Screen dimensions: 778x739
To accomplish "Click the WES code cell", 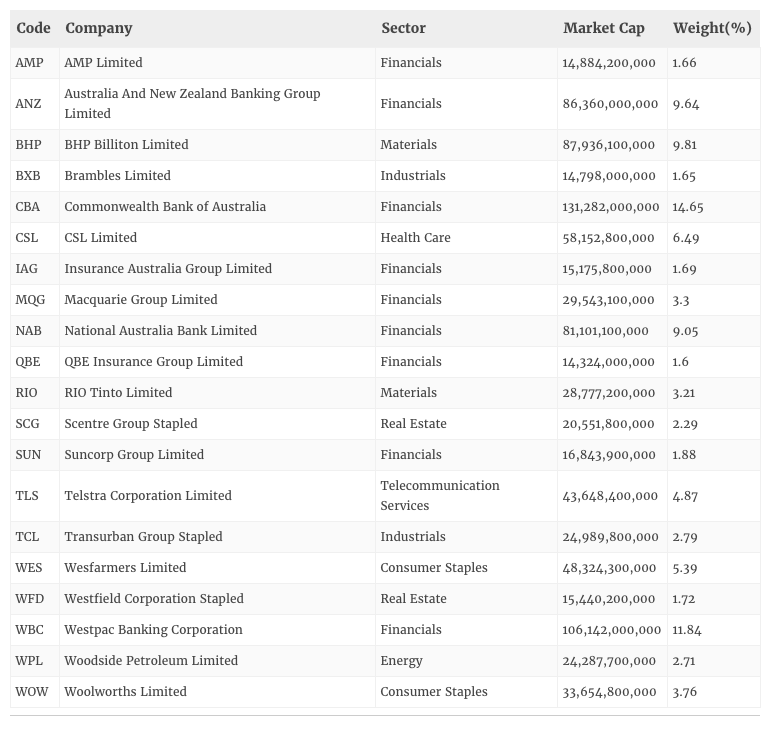I will coord(29,568).
